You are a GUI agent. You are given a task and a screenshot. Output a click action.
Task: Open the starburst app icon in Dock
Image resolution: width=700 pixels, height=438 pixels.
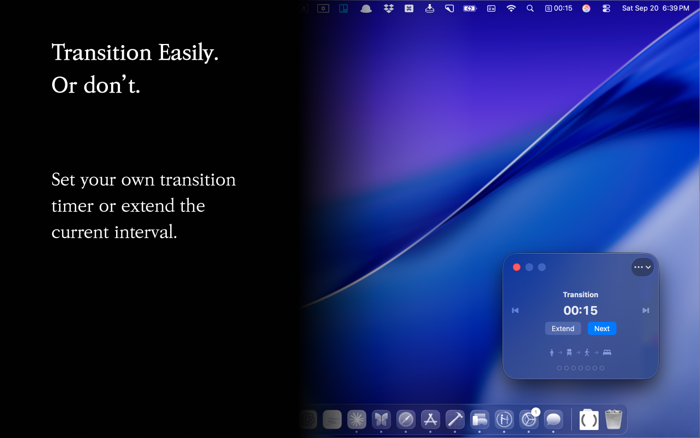[x=357, y=419]
